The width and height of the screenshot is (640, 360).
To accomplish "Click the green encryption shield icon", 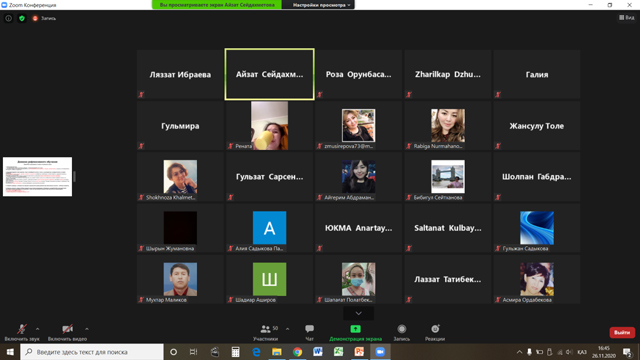I will point(22,18).
